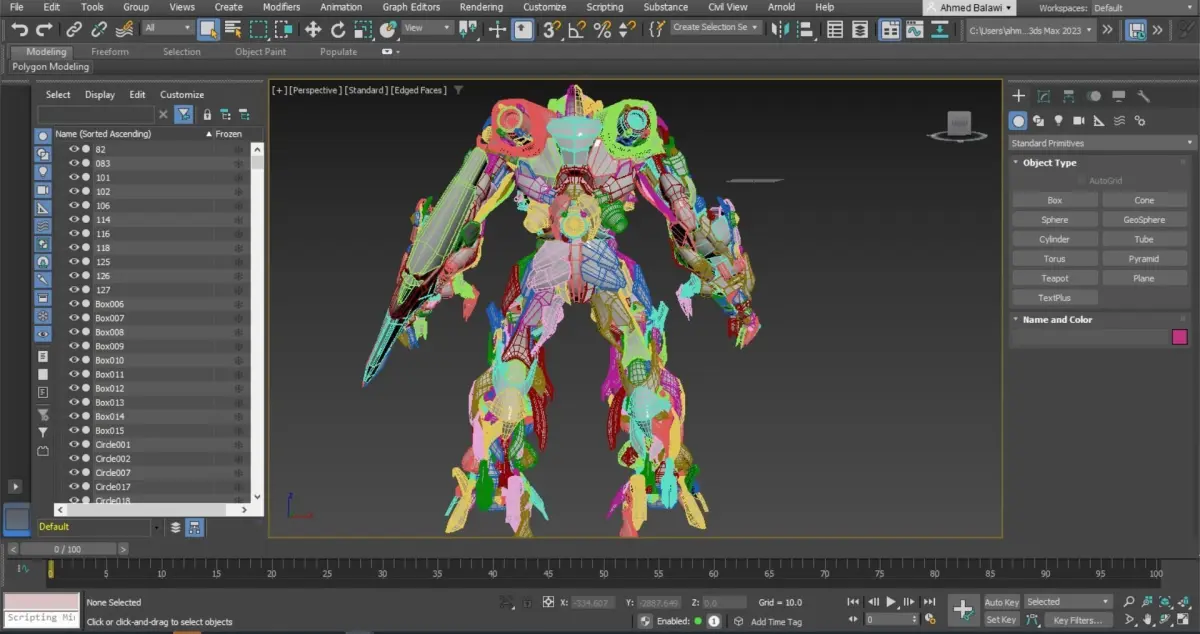The height and width of the screenshot is (634, 1200).
Task: Click the Key Filters button
Action: (1075, 620)
